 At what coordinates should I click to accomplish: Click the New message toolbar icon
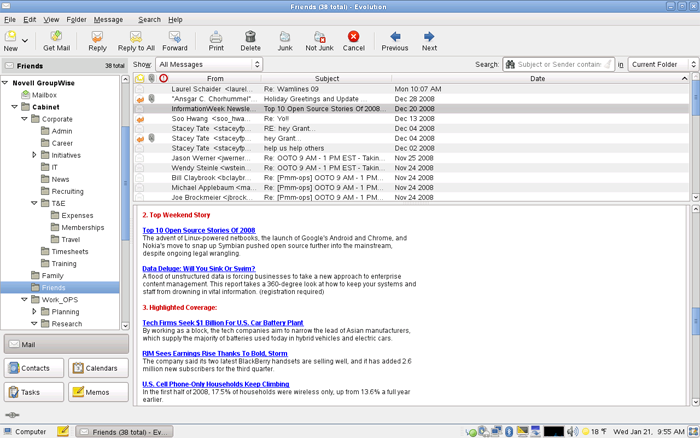tap(11, 41)
